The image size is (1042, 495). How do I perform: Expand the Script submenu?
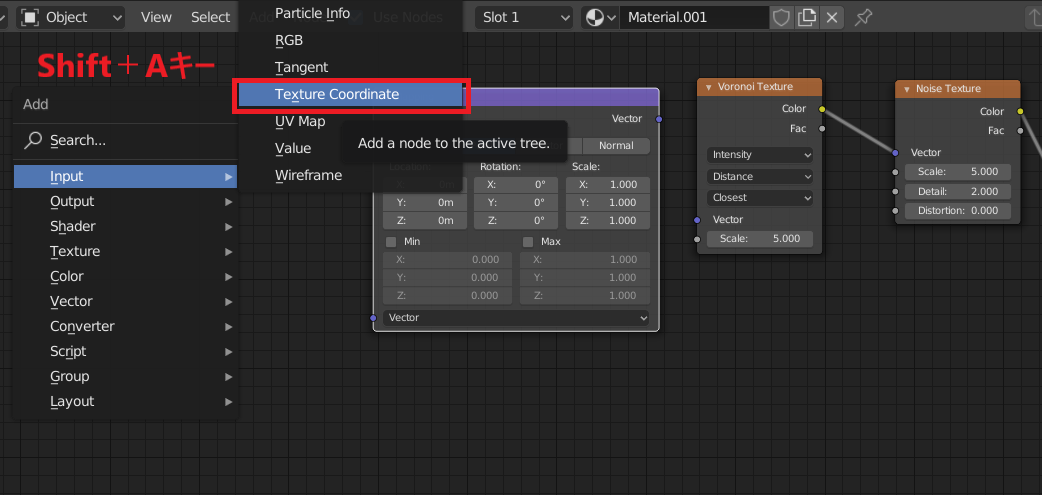point(126,351)
